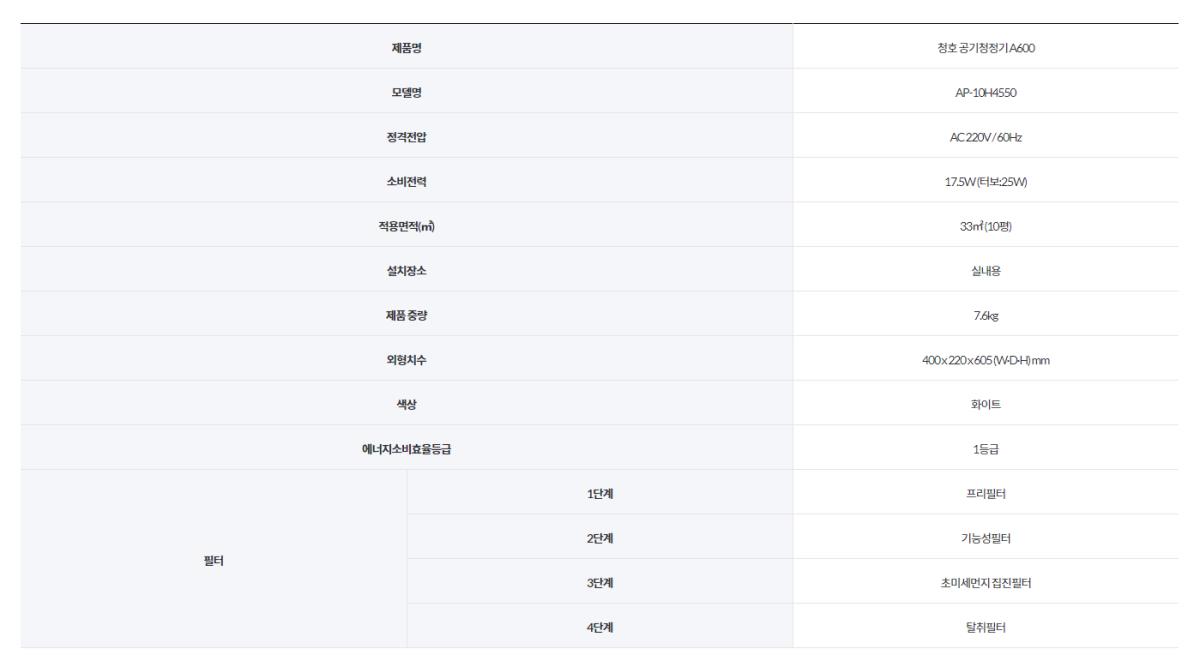1200x667 pixels.
Task: Click the model number AP-10H4550
Action: (x=985, y=92)
